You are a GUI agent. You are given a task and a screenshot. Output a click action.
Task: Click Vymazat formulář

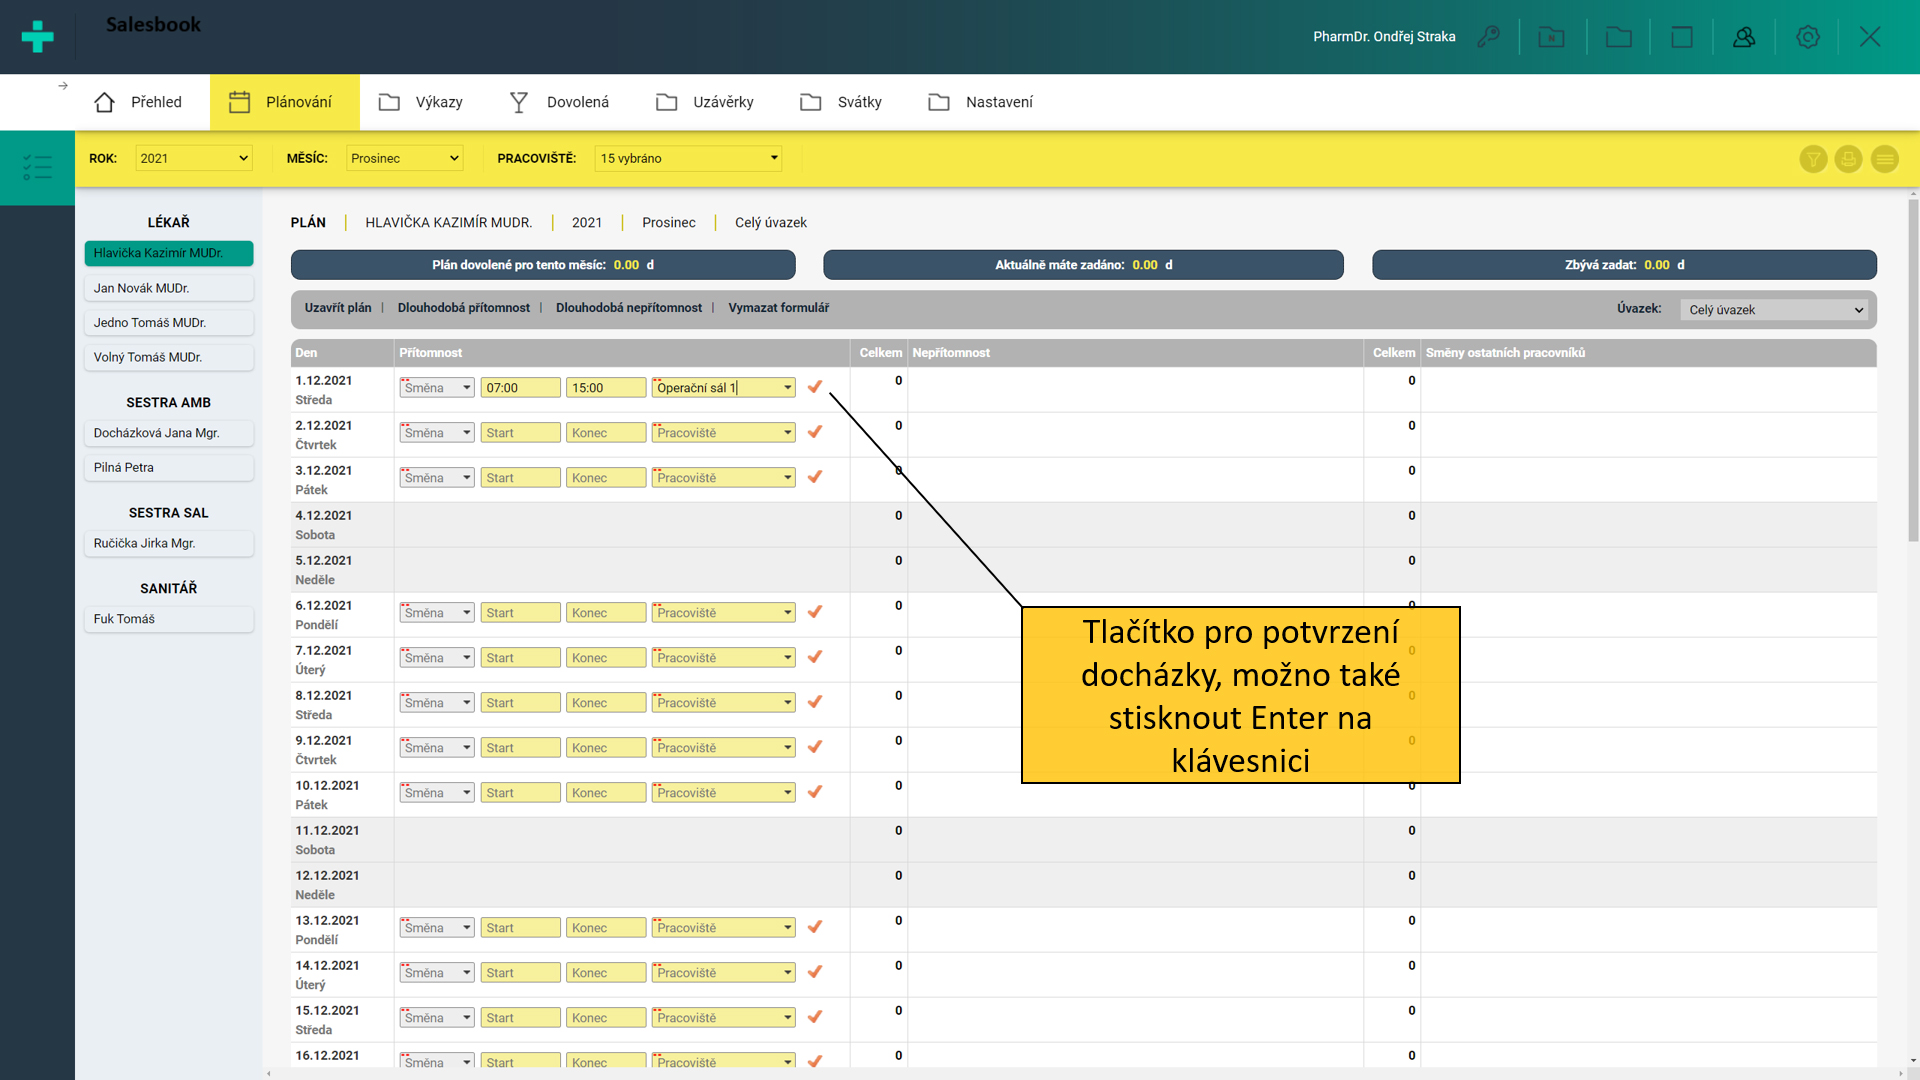point(778,308)
